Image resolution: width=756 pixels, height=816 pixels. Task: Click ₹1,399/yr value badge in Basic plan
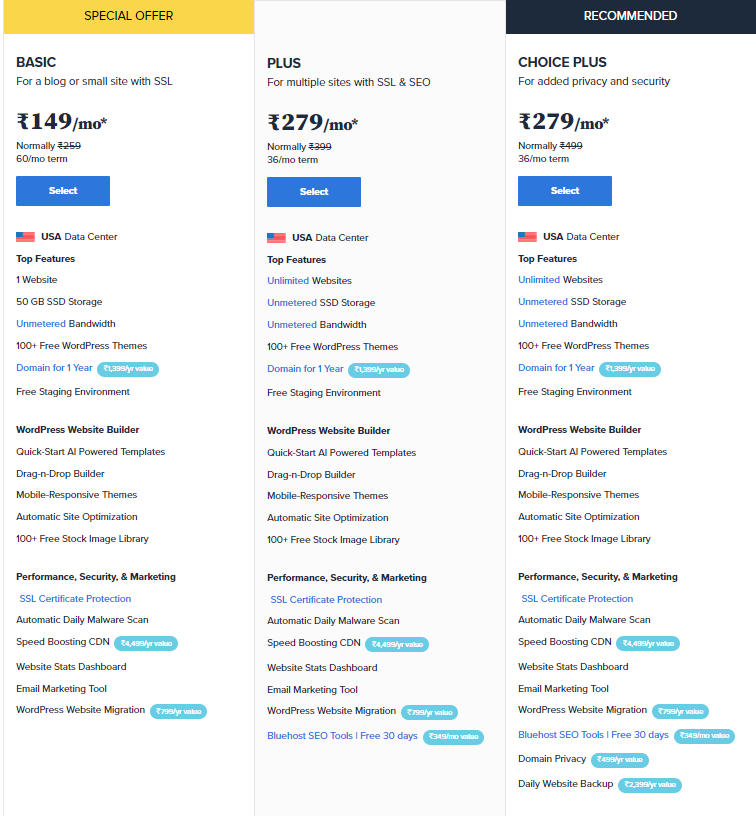[x=128, y=369]
